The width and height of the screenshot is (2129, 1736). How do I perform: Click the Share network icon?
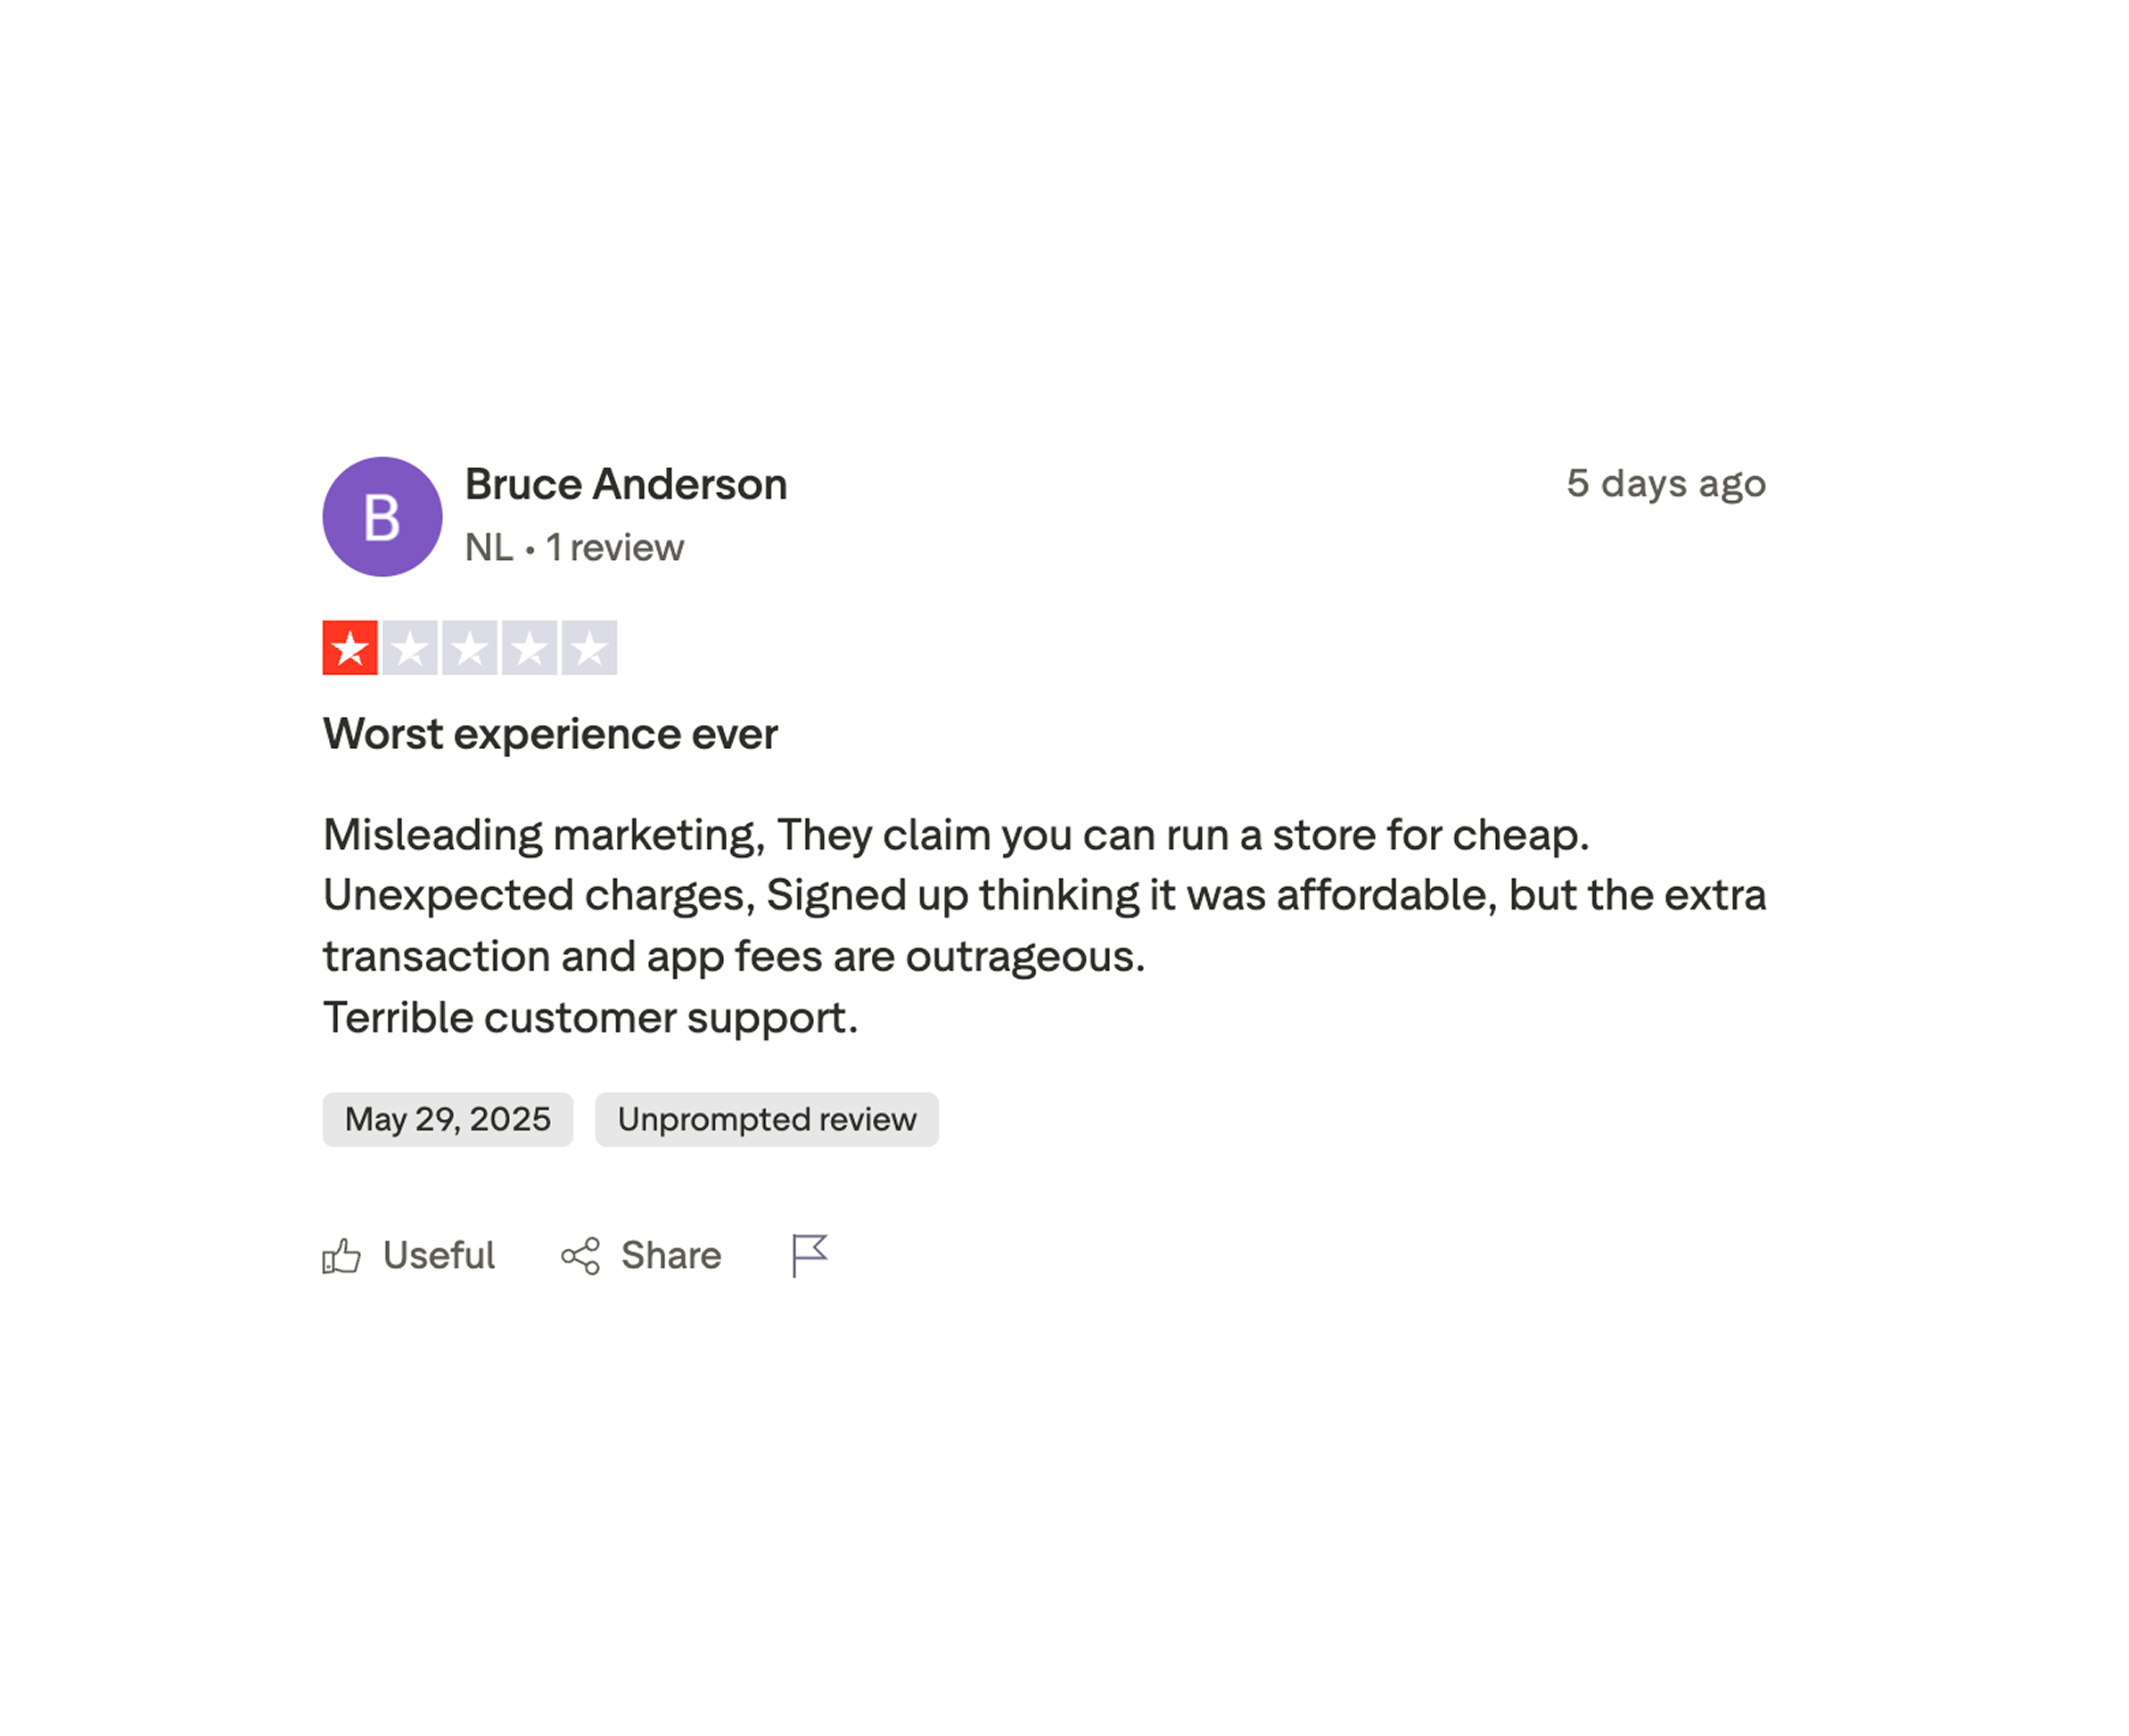(580, 1256)
